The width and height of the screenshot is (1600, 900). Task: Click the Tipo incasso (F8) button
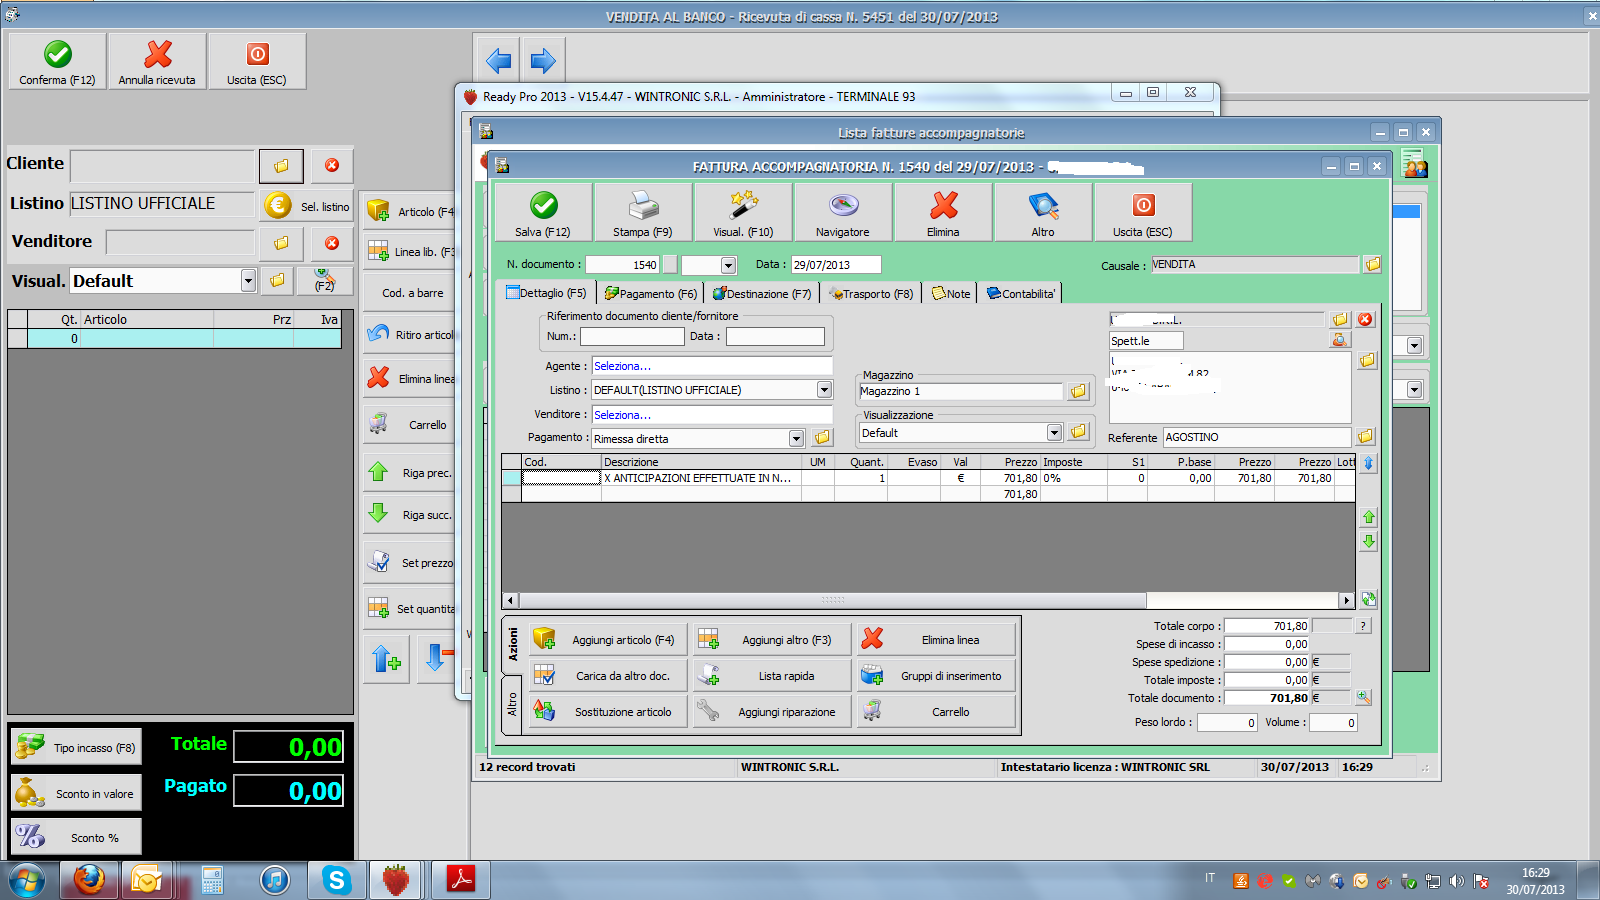pyautogui.click(x=76, y=748)
